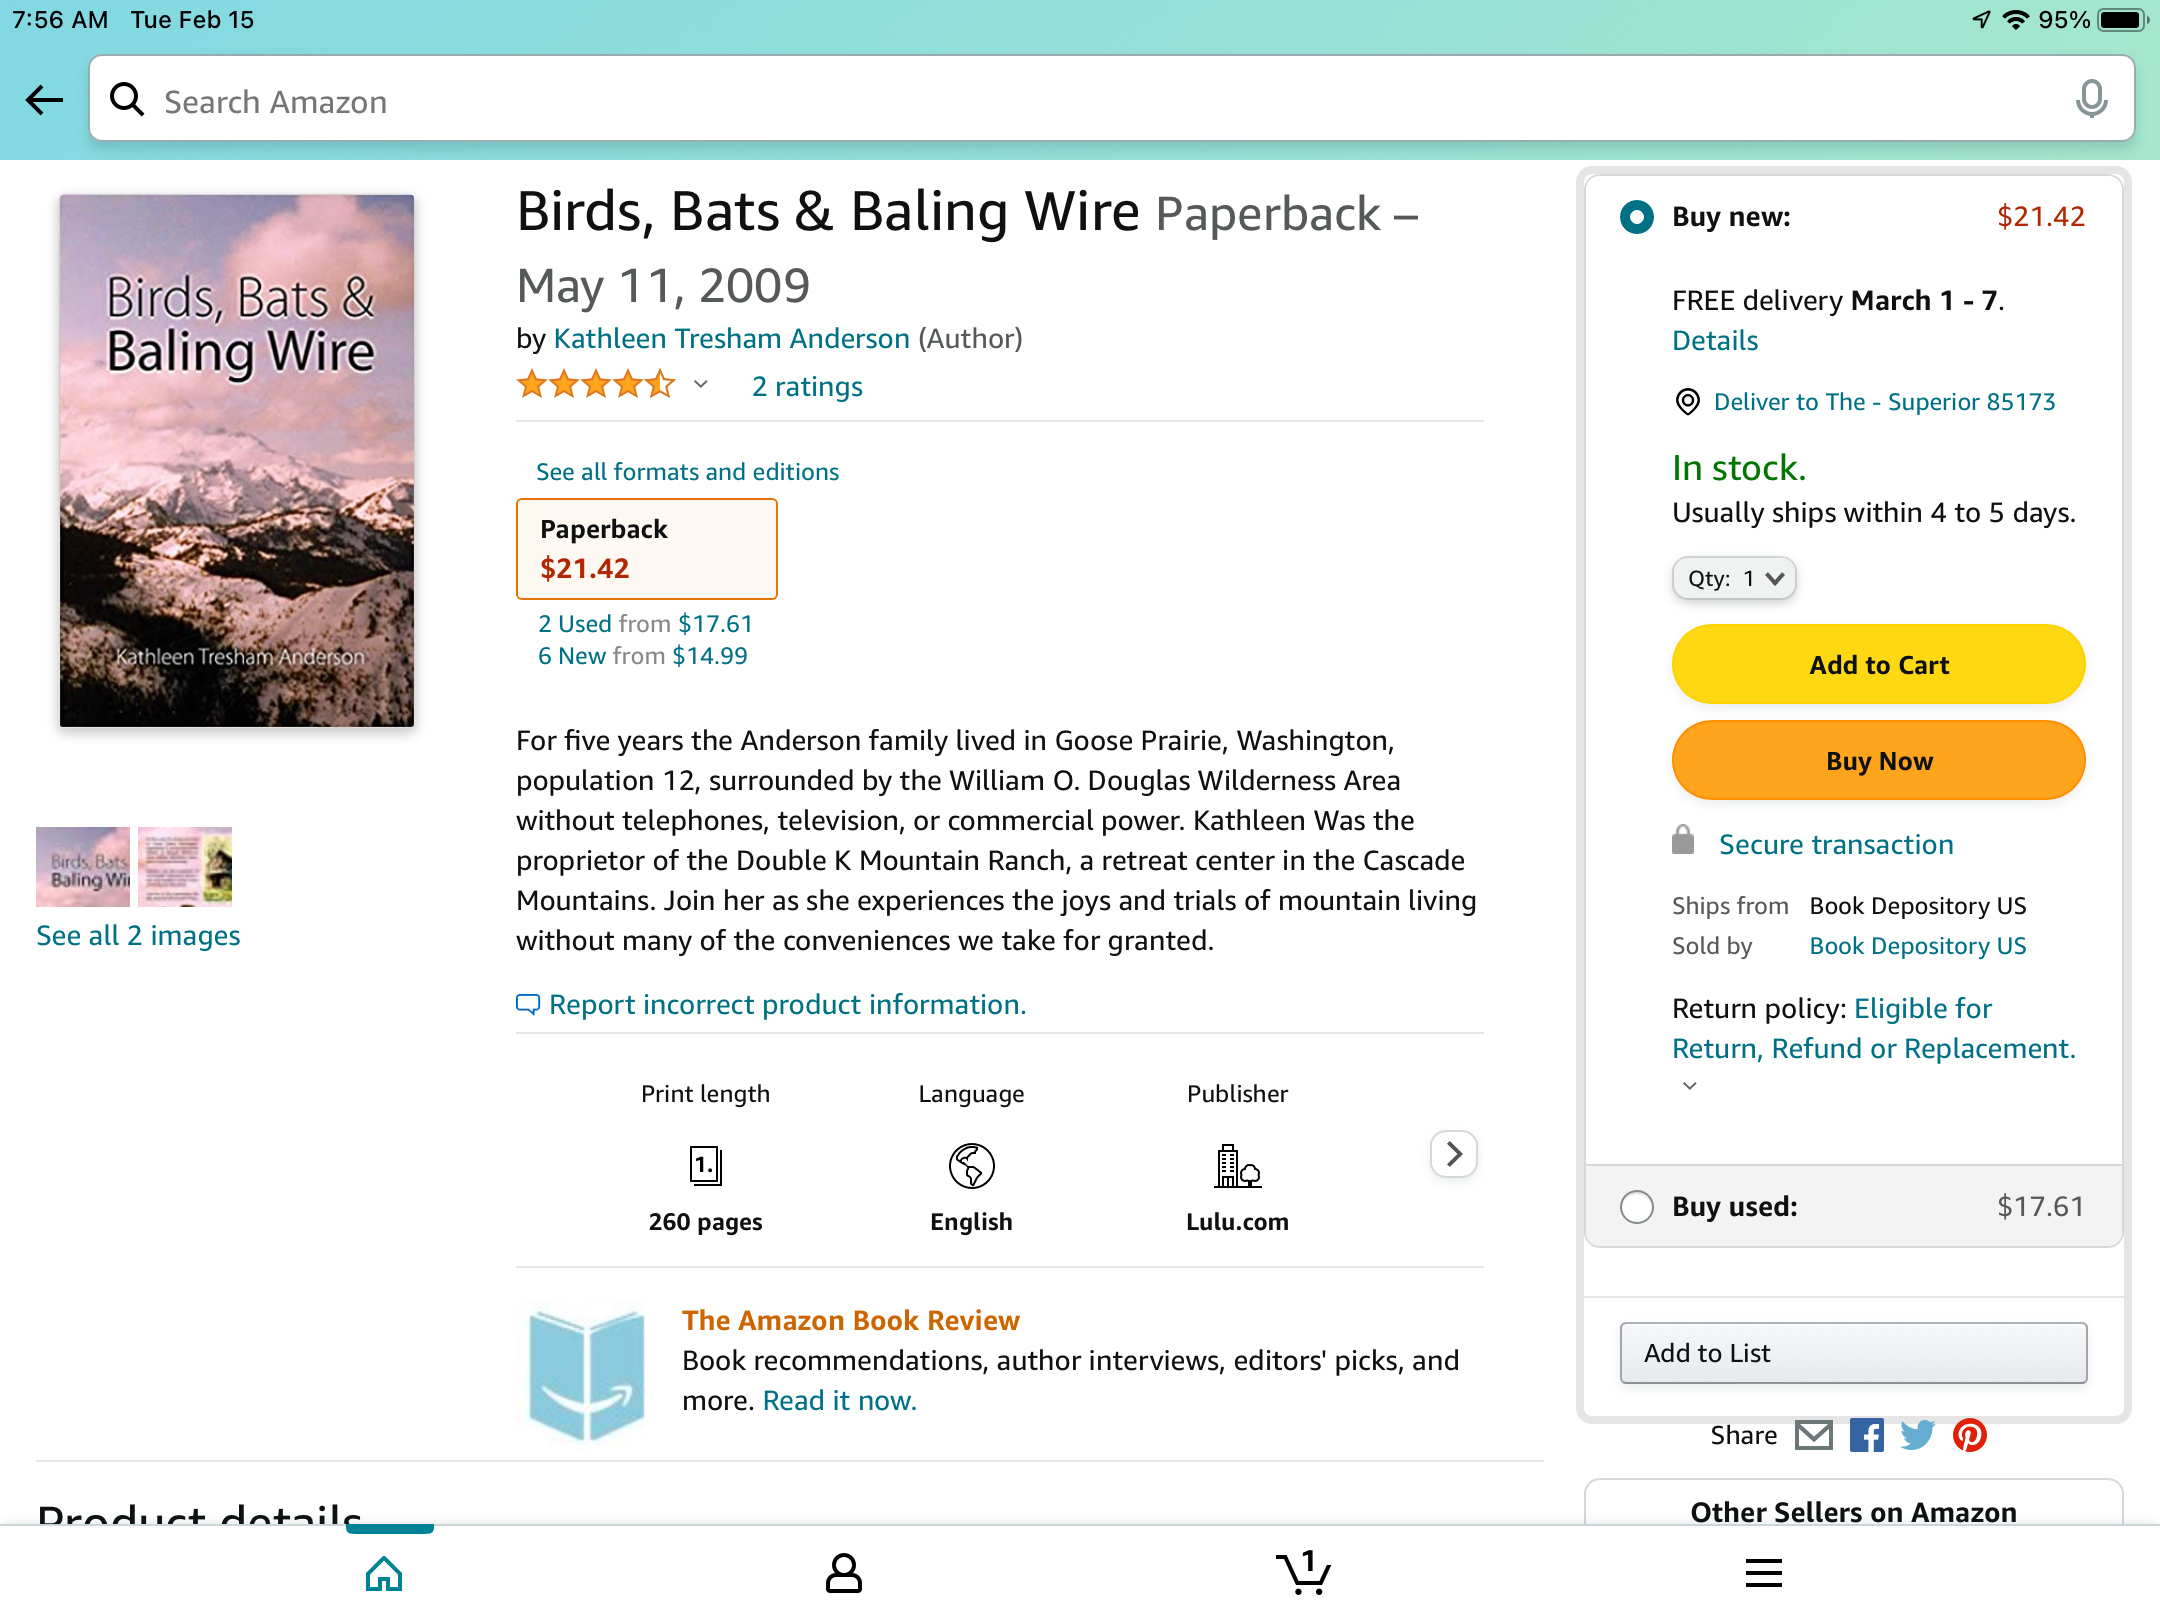
Task: Open the account profile tab
Action: click(x=843, y=1573)
